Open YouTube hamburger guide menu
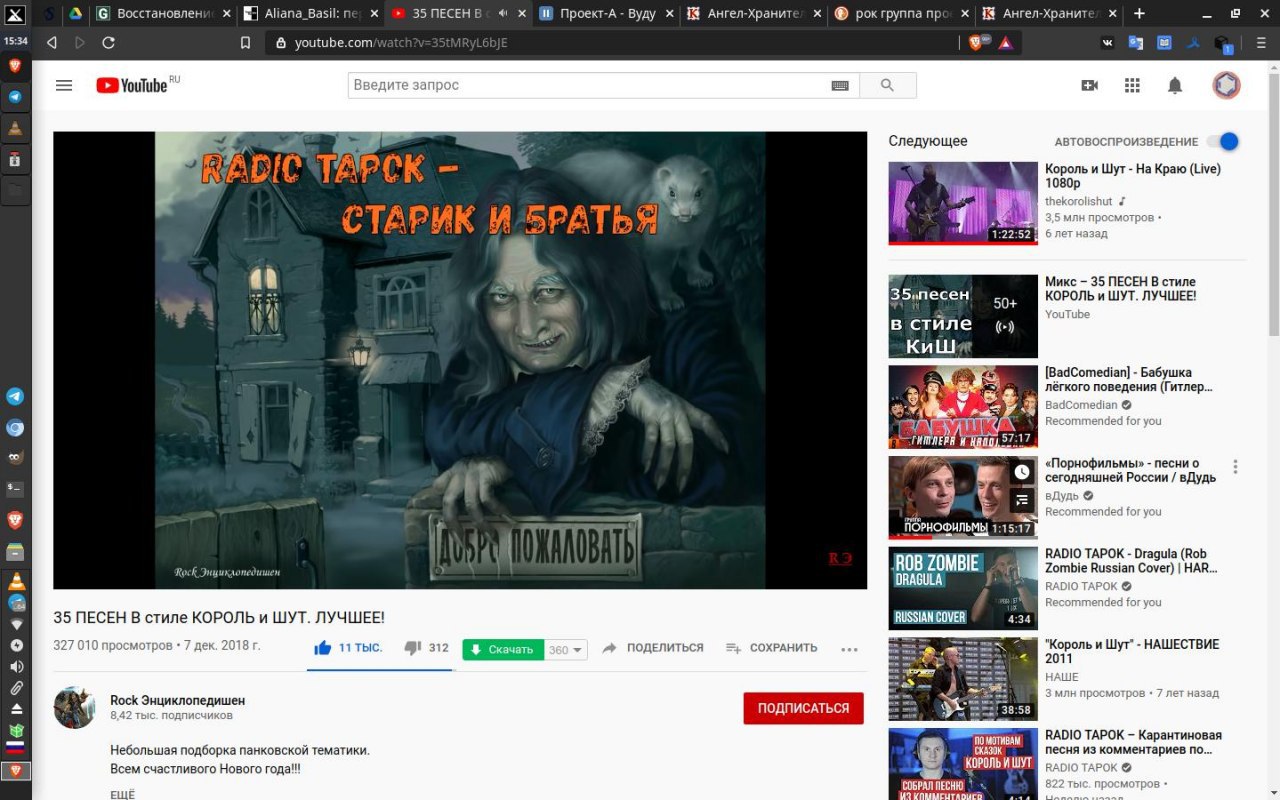 tap(64, 85)
